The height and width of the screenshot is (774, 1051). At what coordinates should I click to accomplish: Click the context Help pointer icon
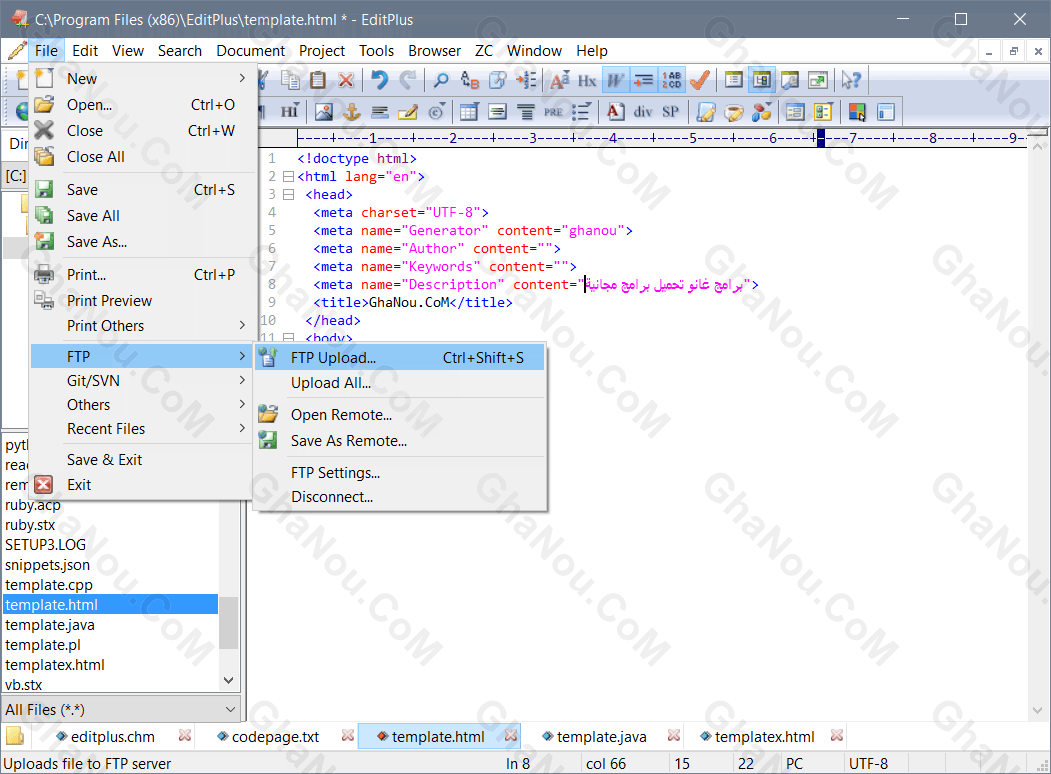point(851,80)
